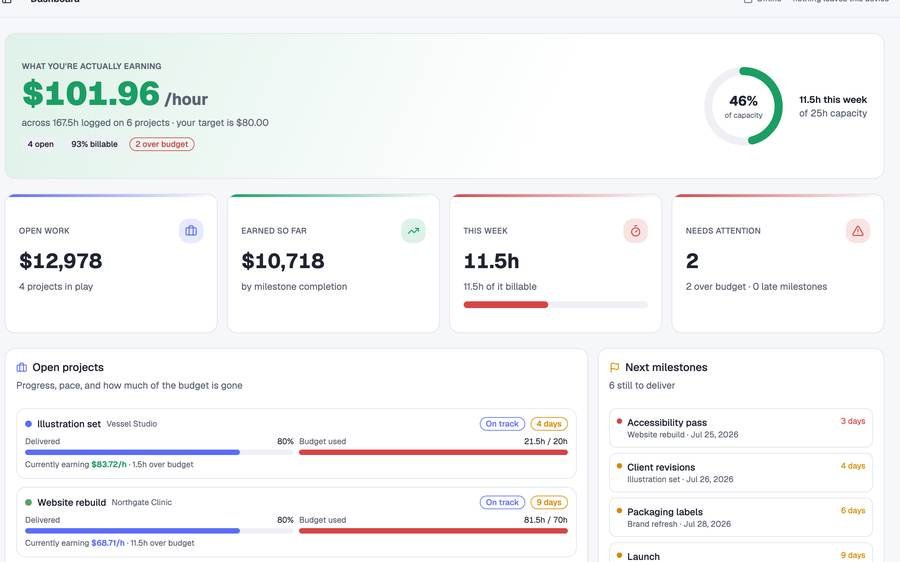The height and width of the screenshot is (562, 900).
Task: Click the '2 over budget' chip
Action: coord(162,144)
